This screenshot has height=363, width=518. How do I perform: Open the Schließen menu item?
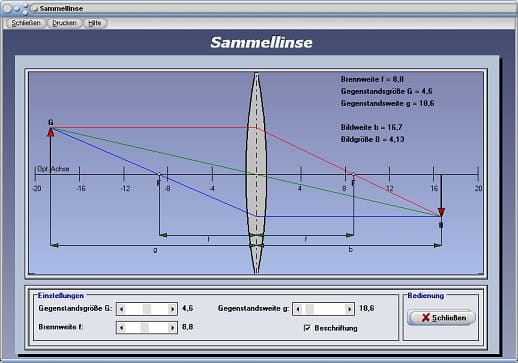pyautogui.click(x=26, y=23)
